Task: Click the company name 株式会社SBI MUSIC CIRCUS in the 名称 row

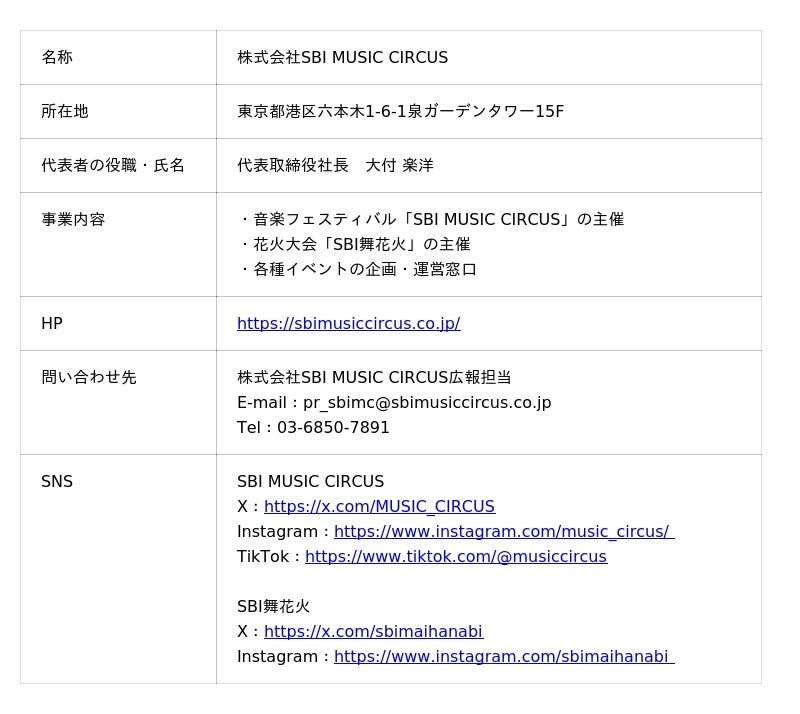Action: tap(342, 58)
